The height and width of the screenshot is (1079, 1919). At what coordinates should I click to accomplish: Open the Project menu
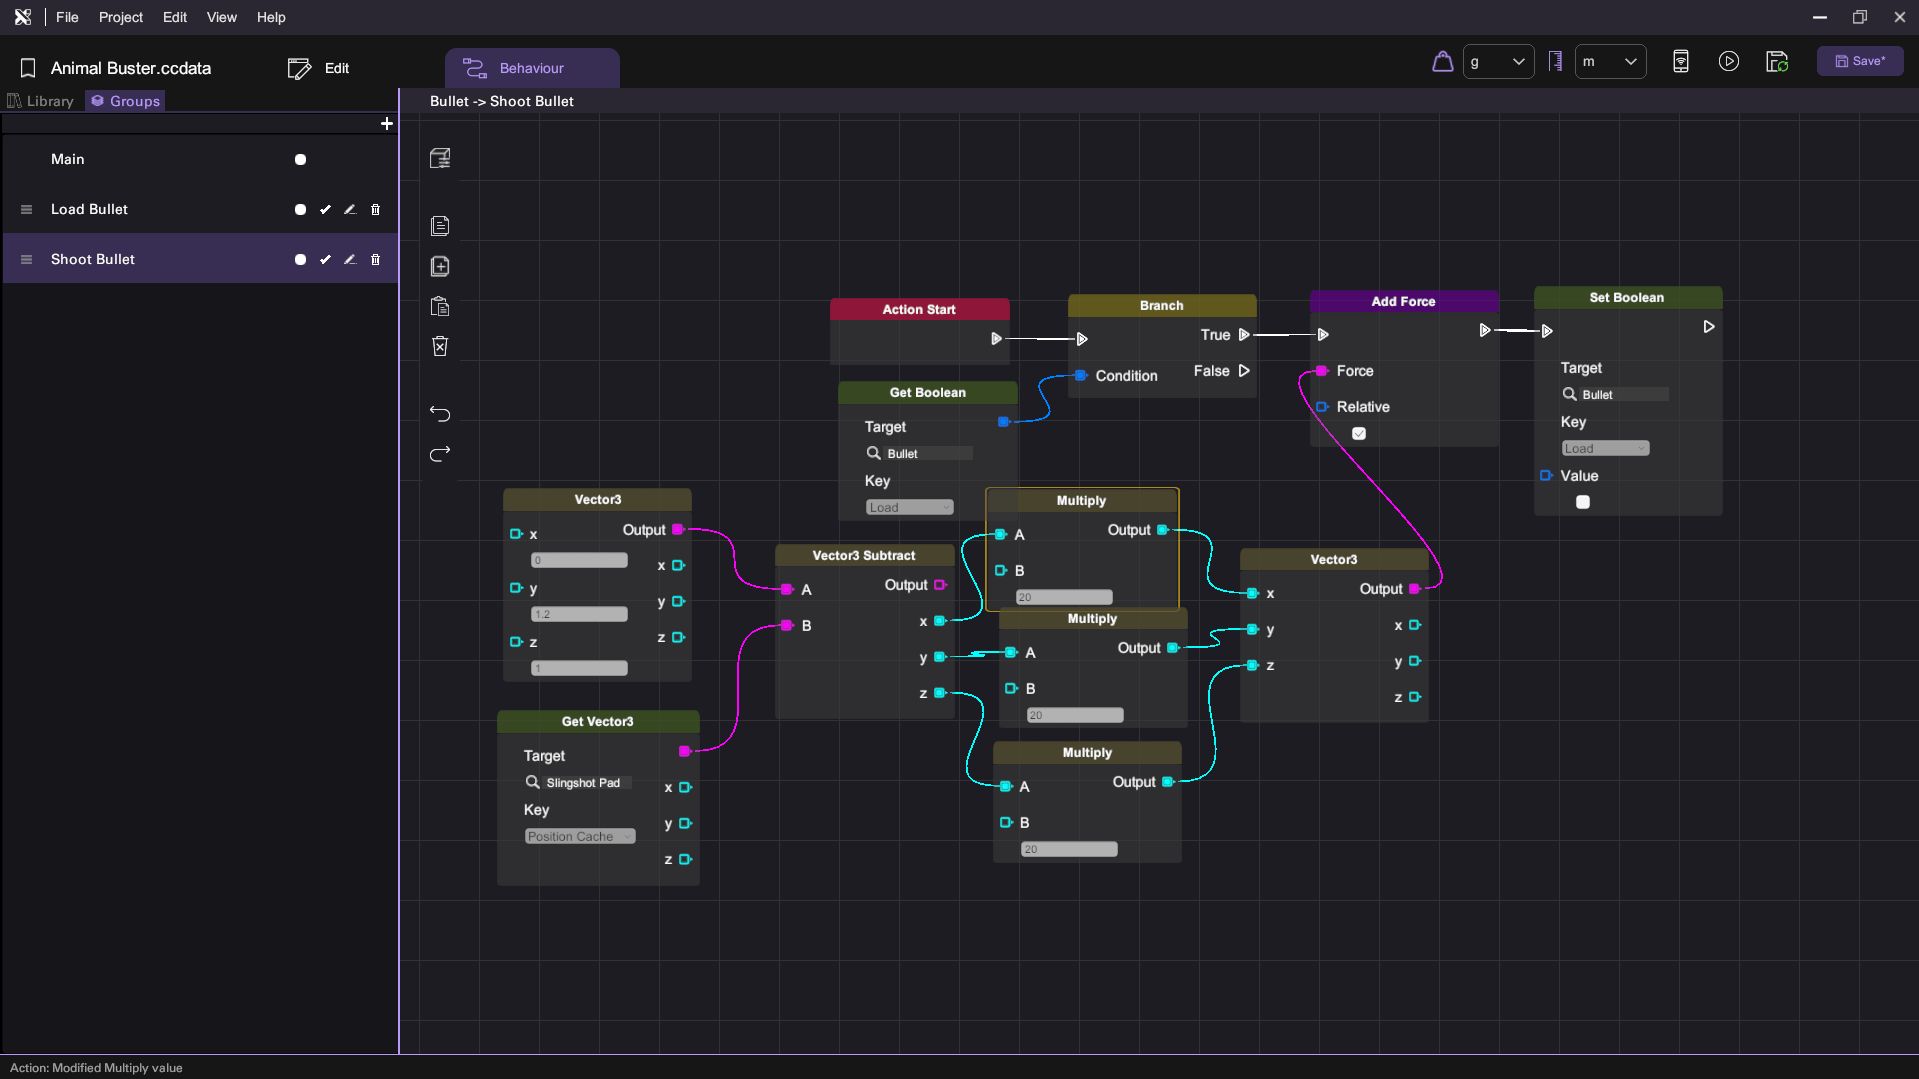click(x=120, y=18)
